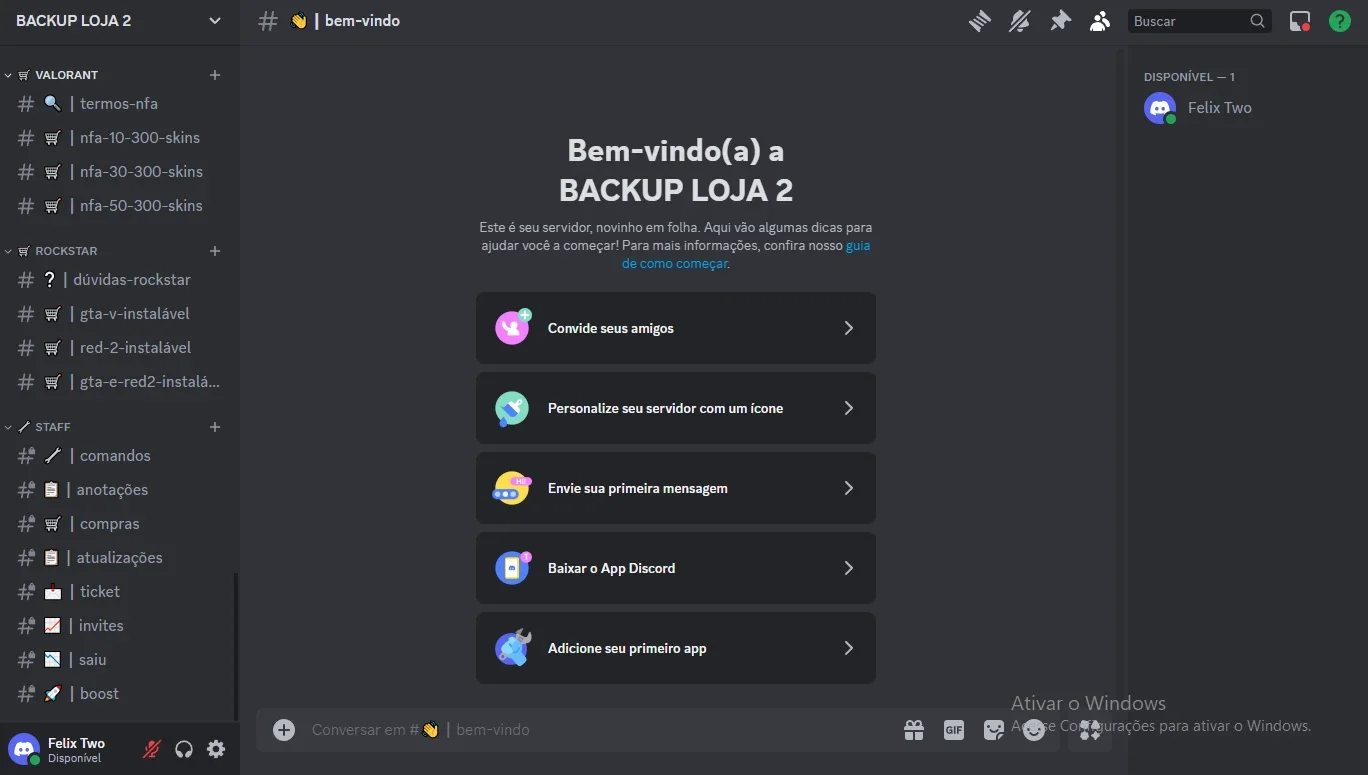
Task: Open the comandos channel
Action: coord(120,456)
